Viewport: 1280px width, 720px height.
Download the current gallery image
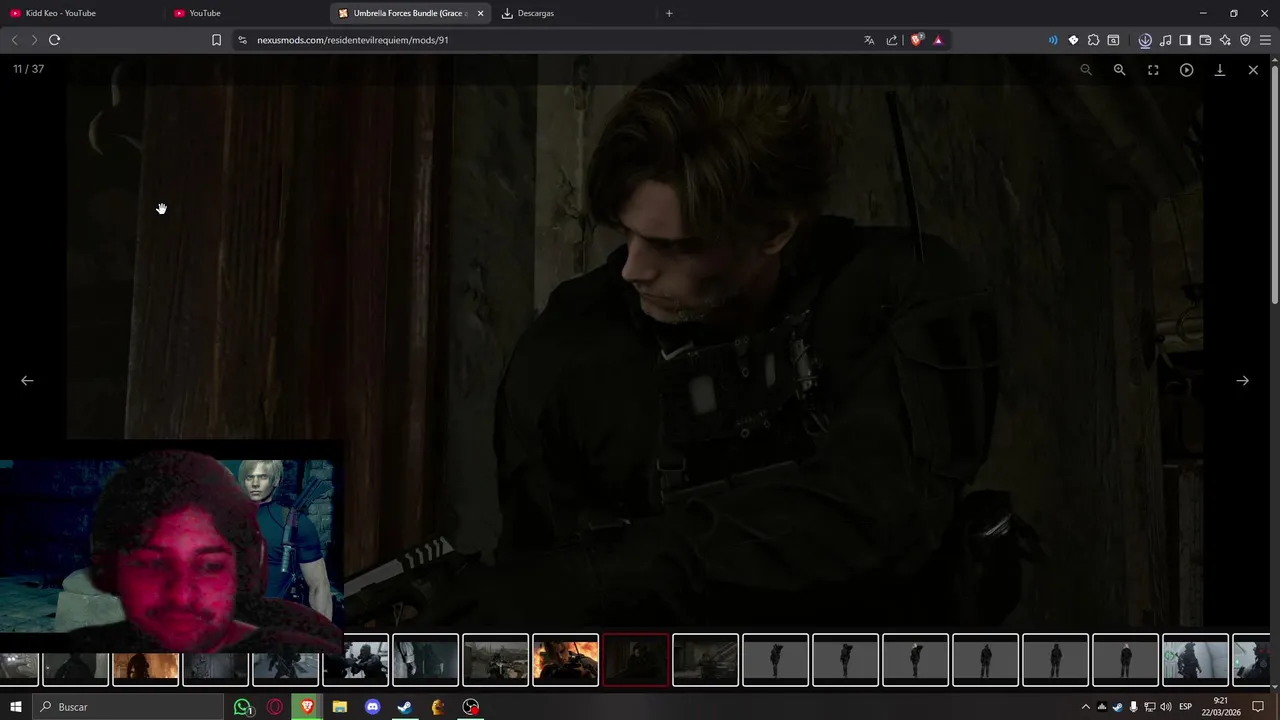1220,70
